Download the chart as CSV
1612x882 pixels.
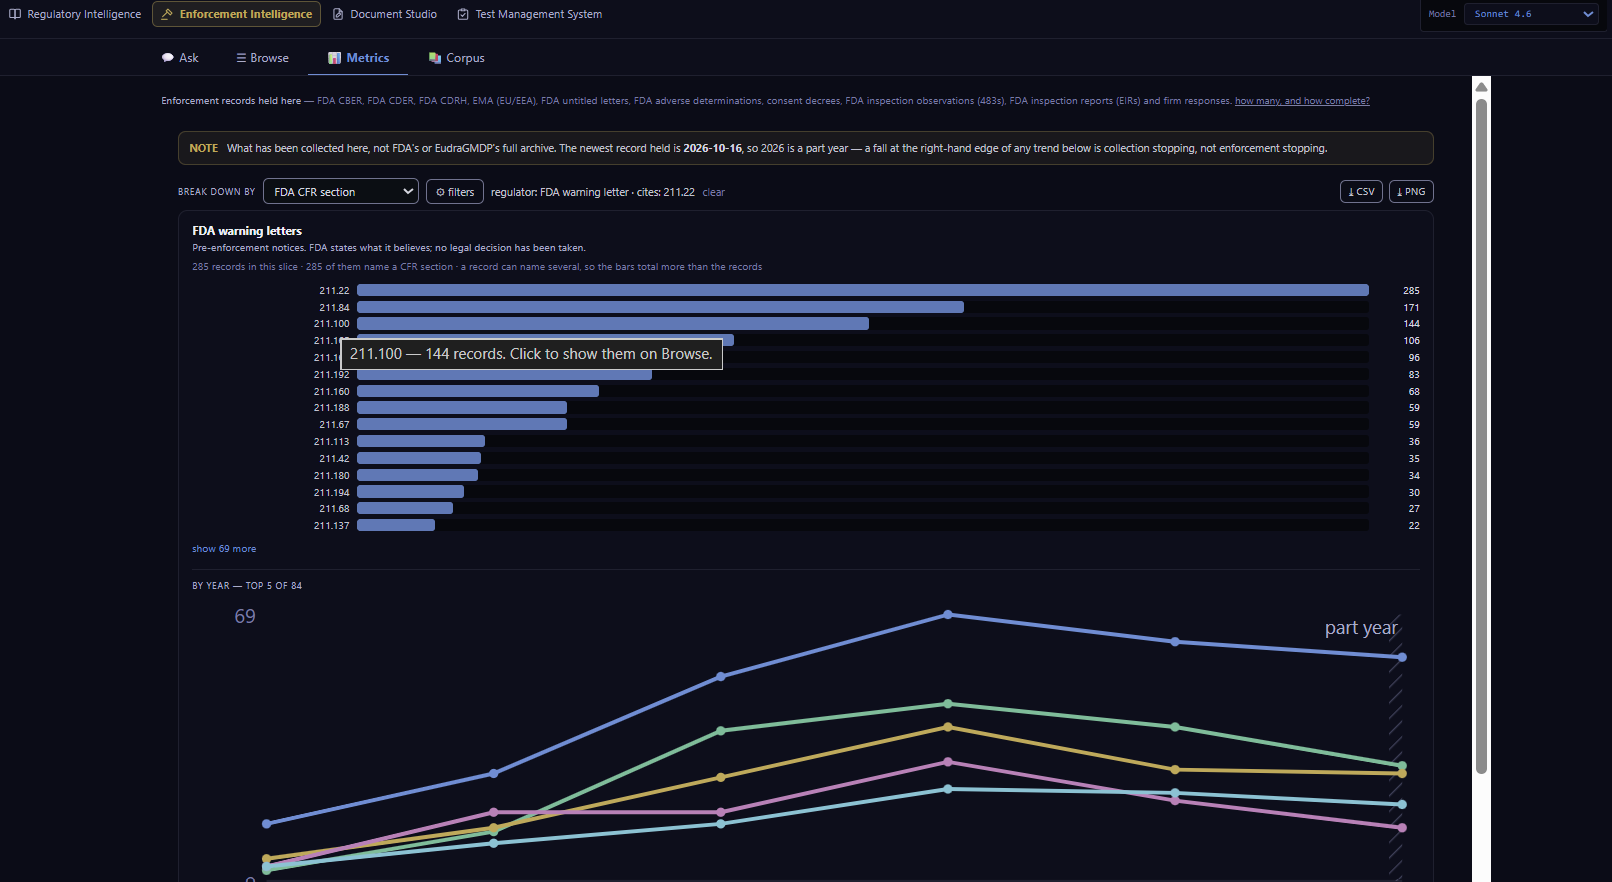click(1361, 192)
